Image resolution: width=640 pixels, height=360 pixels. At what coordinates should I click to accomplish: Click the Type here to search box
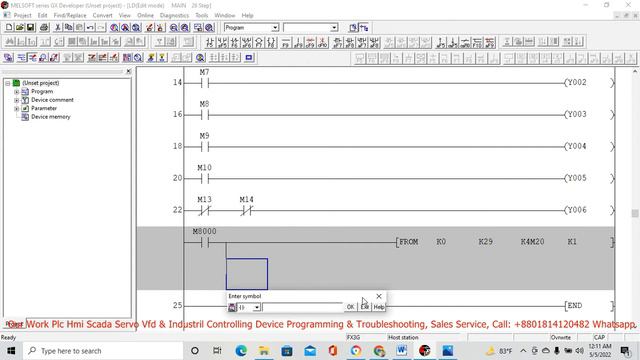pyautogui.click(x=102, y=351)
